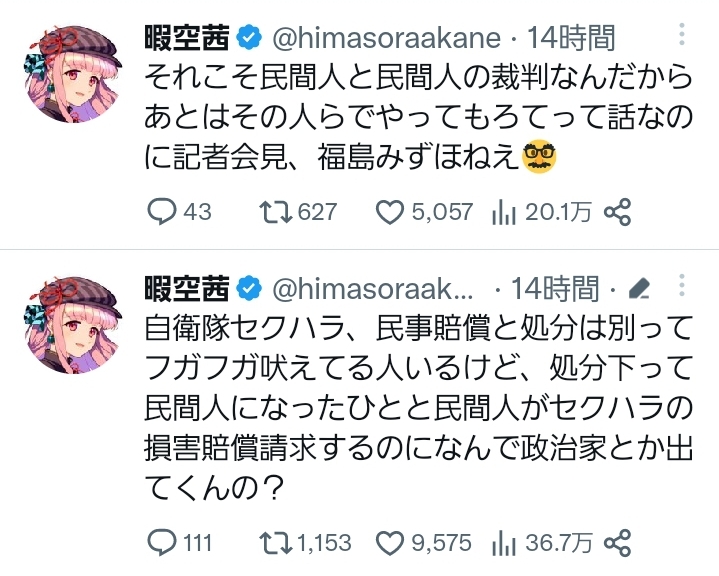This screenshot has width=719, height=576.
Task: View edit history icon on second tweet
Action: pyautogui.click(x=638, y=290)
